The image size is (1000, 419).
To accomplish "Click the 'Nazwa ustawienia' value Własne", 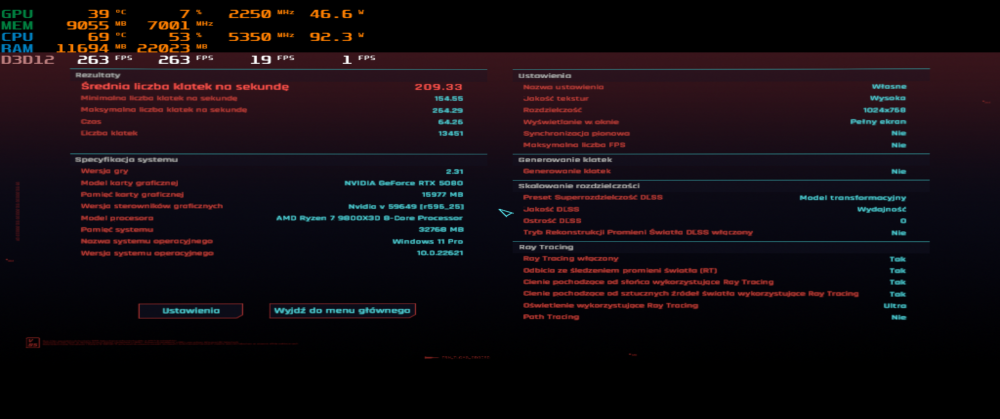I will 889,87.
